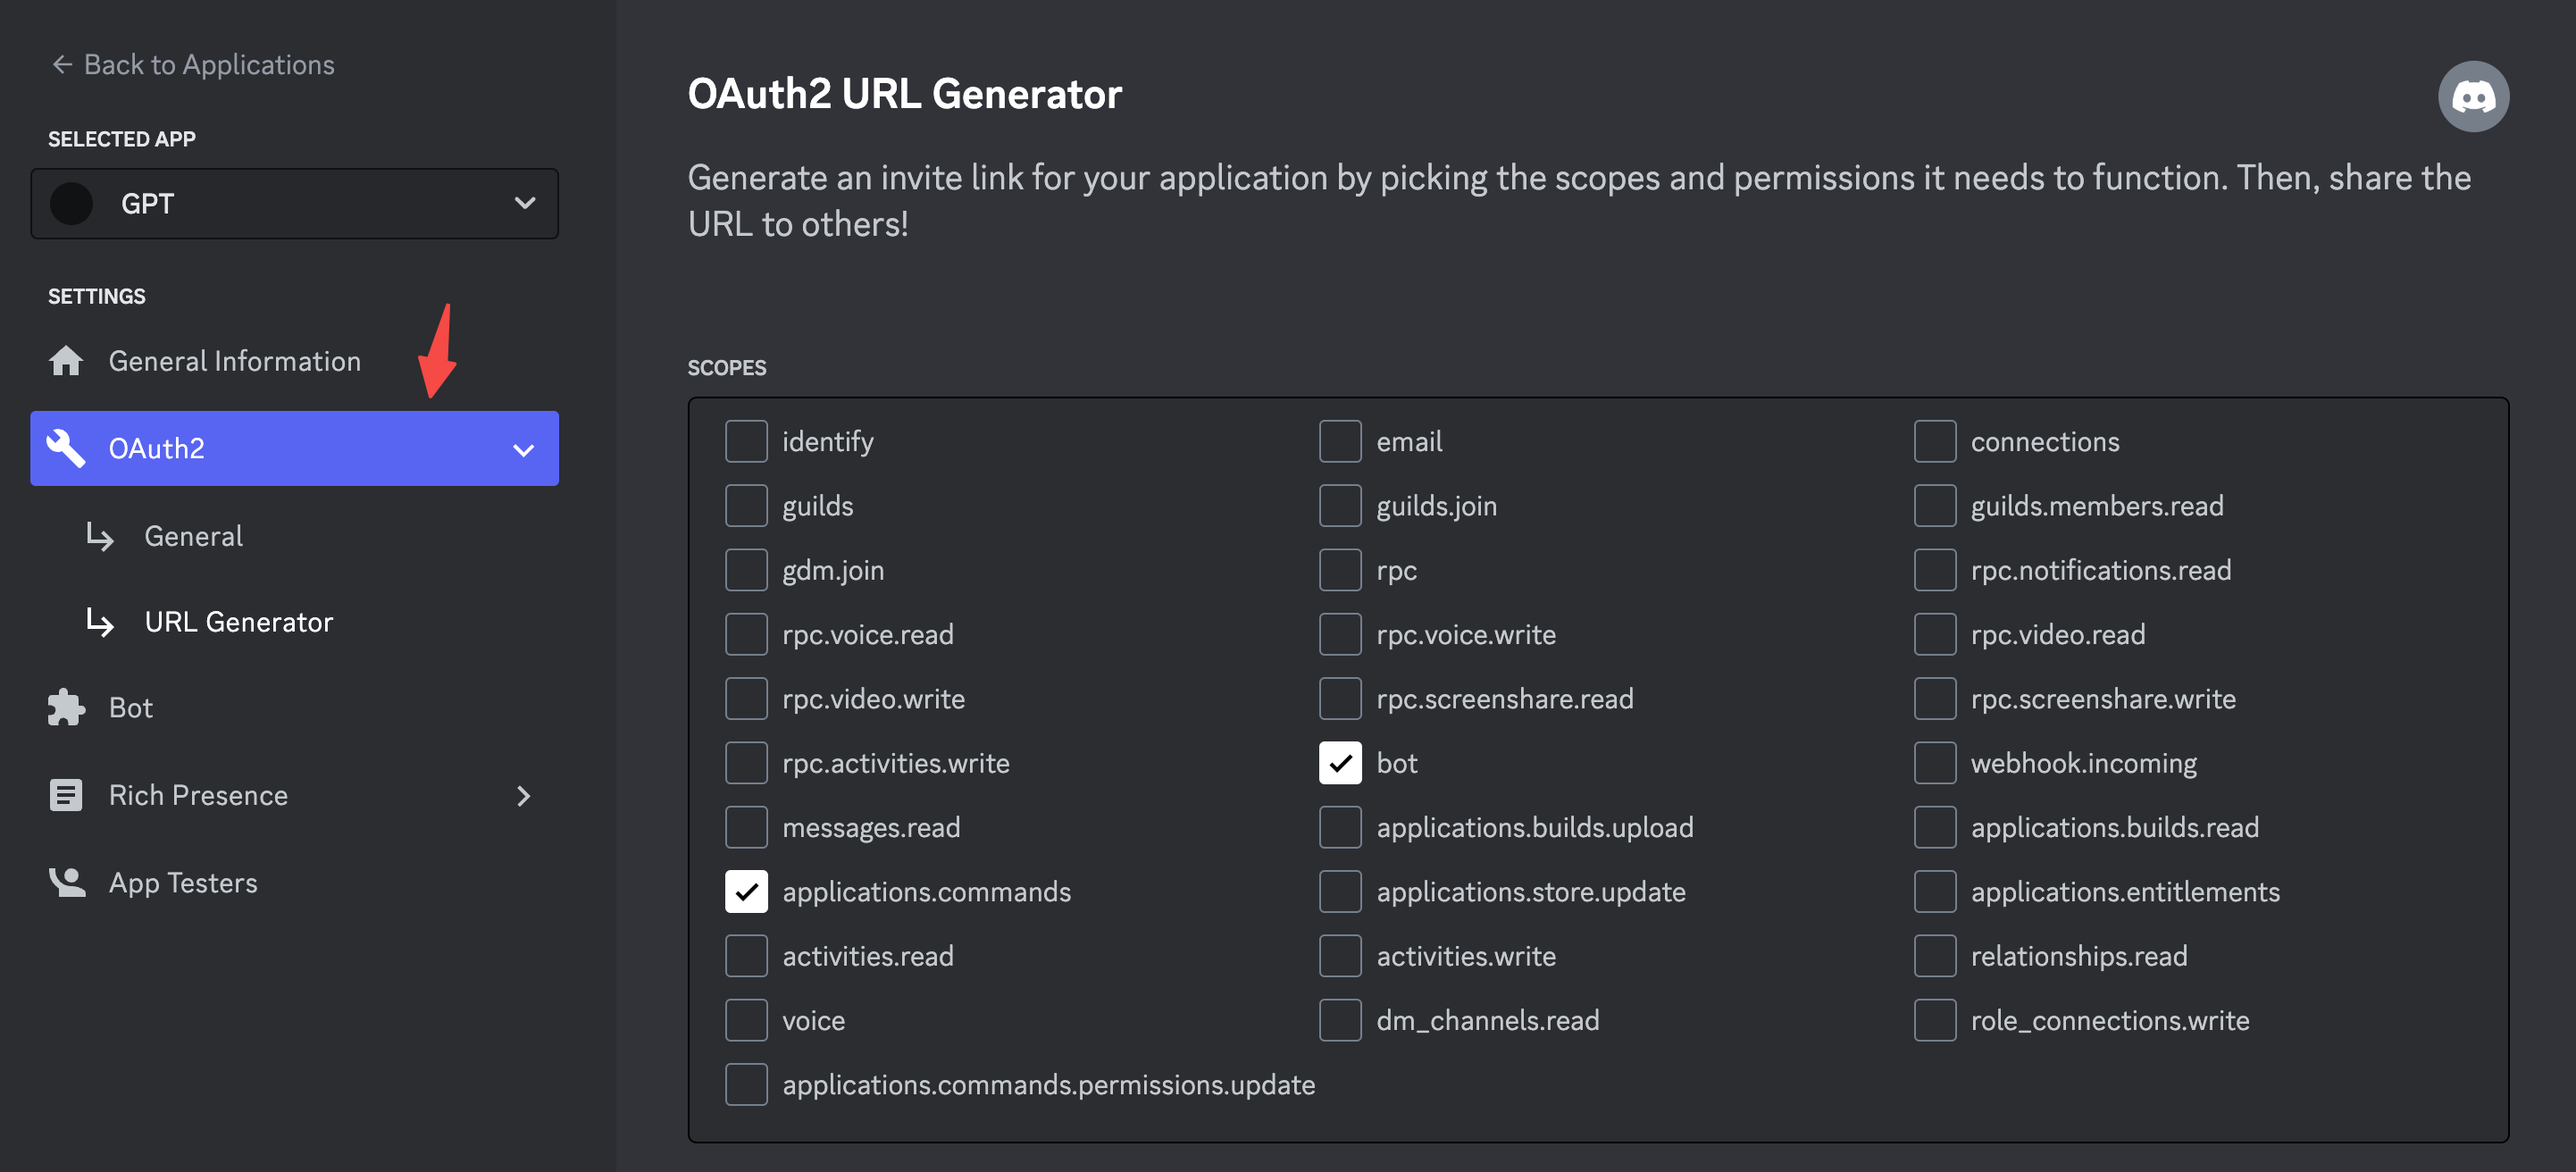Click the wrench icon in OAuth2 item

66,448
